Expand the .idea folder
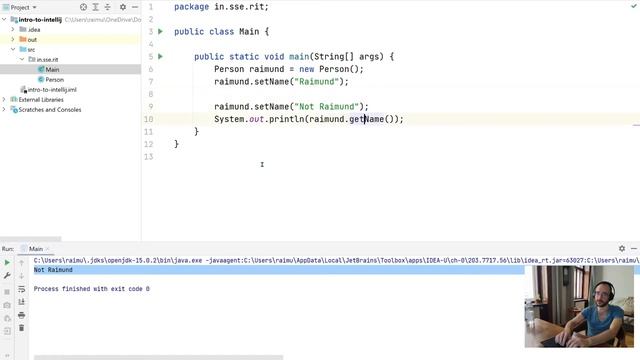The height and width of the screenshot is (360, 640). pos(13,29)
